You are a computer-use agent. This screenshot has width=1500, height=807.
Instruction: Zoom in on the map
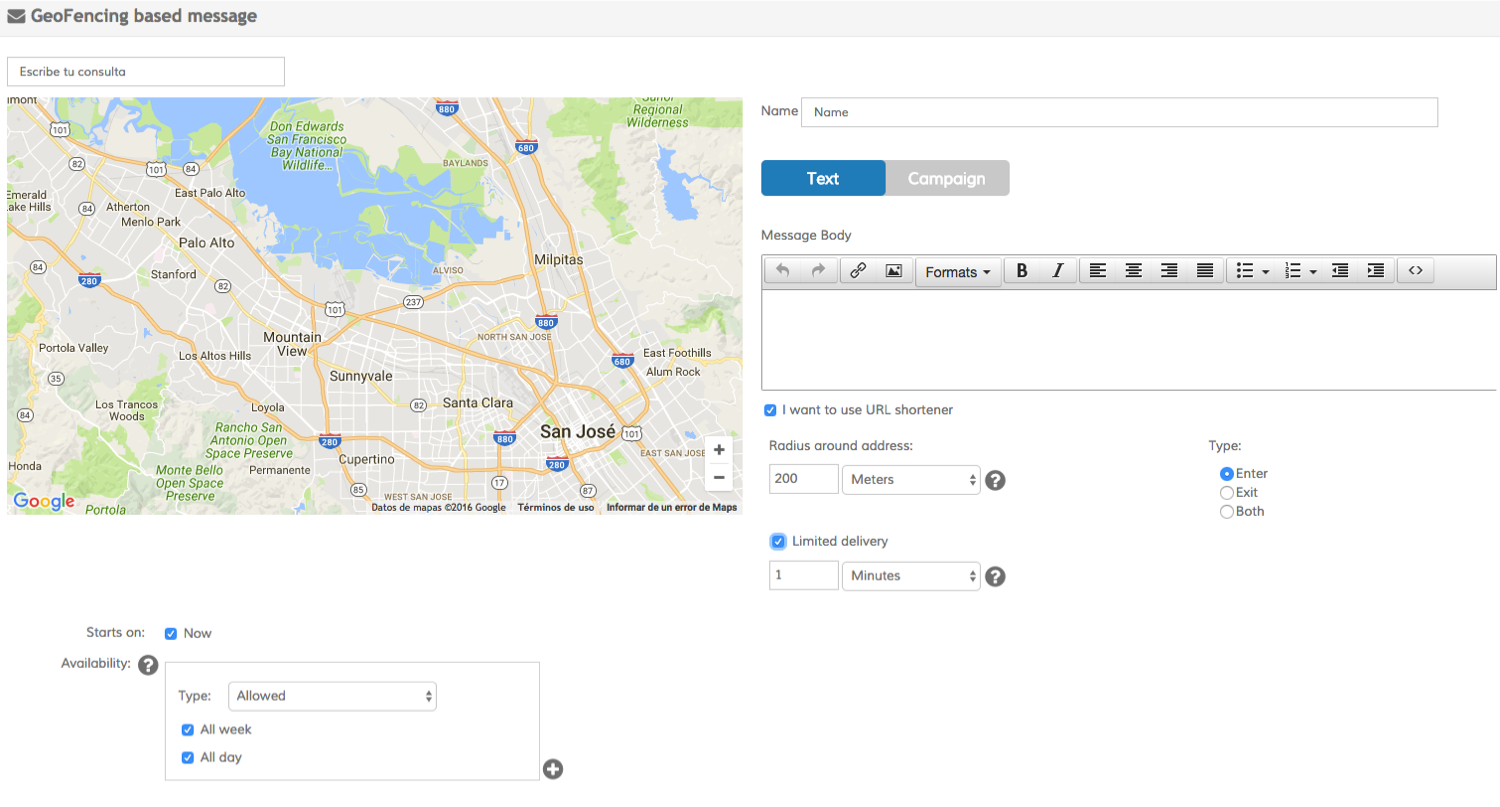pos(718,450)
